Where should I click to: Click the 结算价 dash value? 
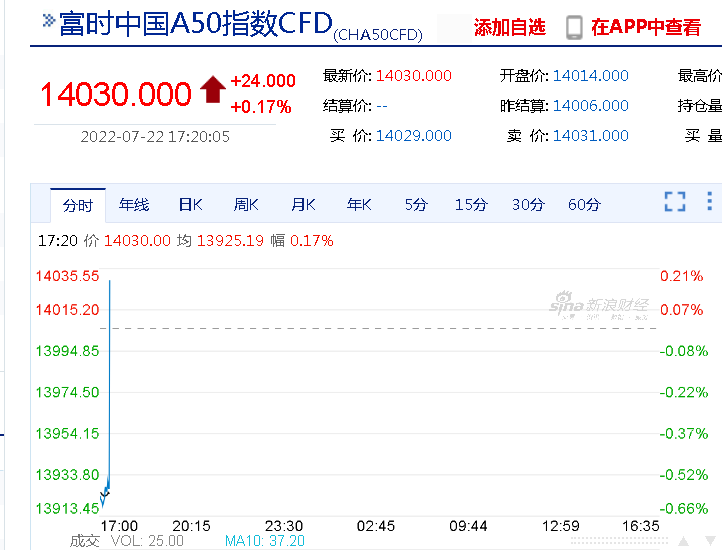click(382, 106)
